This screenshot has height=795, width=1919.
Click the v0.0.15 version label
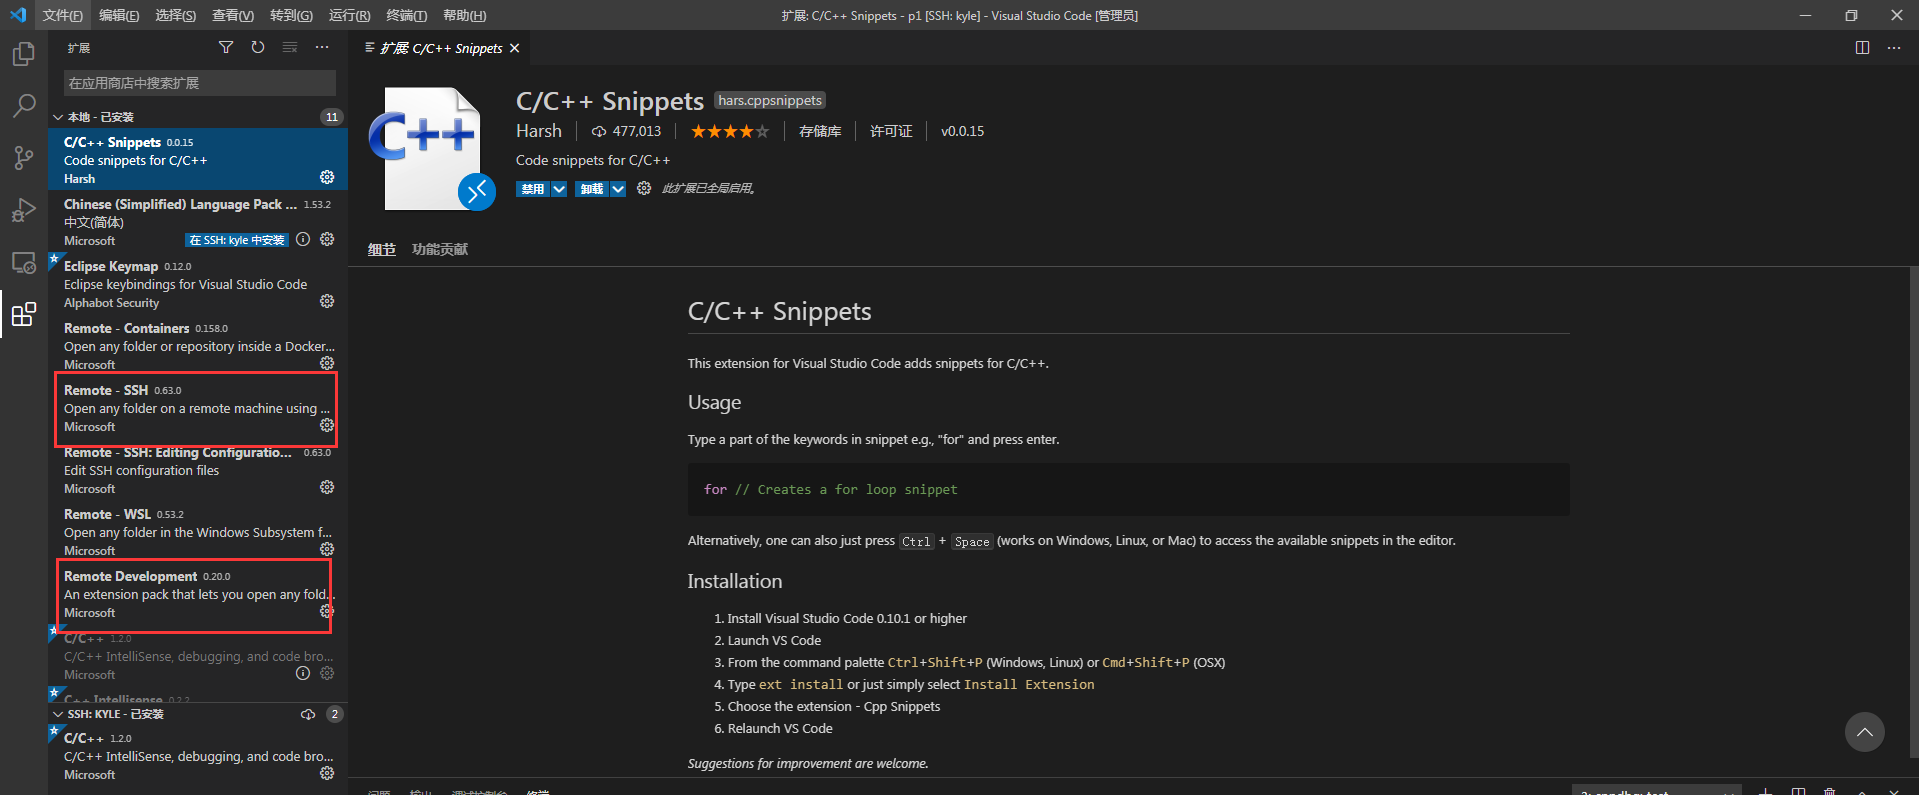click(x=962, y=131)
